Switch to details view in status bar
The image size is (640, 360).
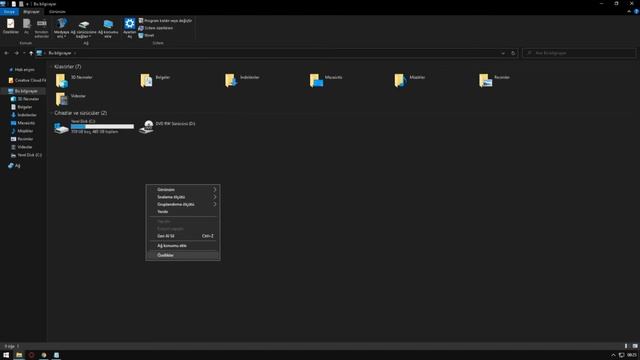pyautogui.click(x=626, y=346)
